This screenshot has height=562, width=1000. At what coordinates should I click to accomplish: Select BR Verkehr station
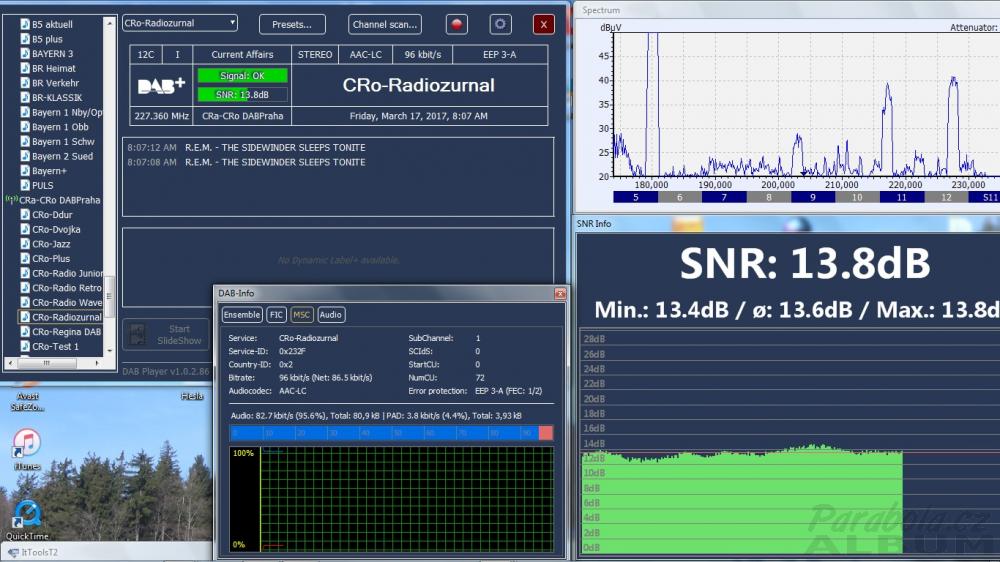[55, 83]
